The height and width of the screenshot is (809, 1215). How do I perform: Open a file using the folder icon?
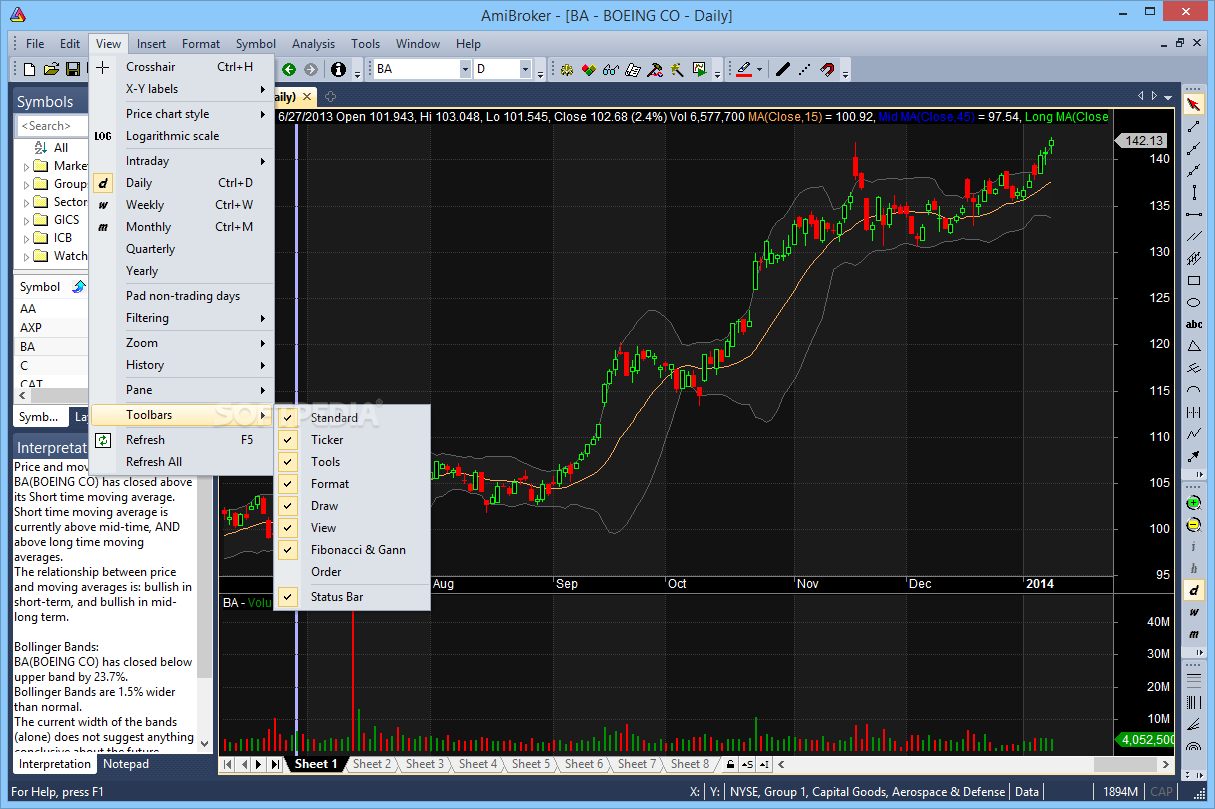click(51, 69)
